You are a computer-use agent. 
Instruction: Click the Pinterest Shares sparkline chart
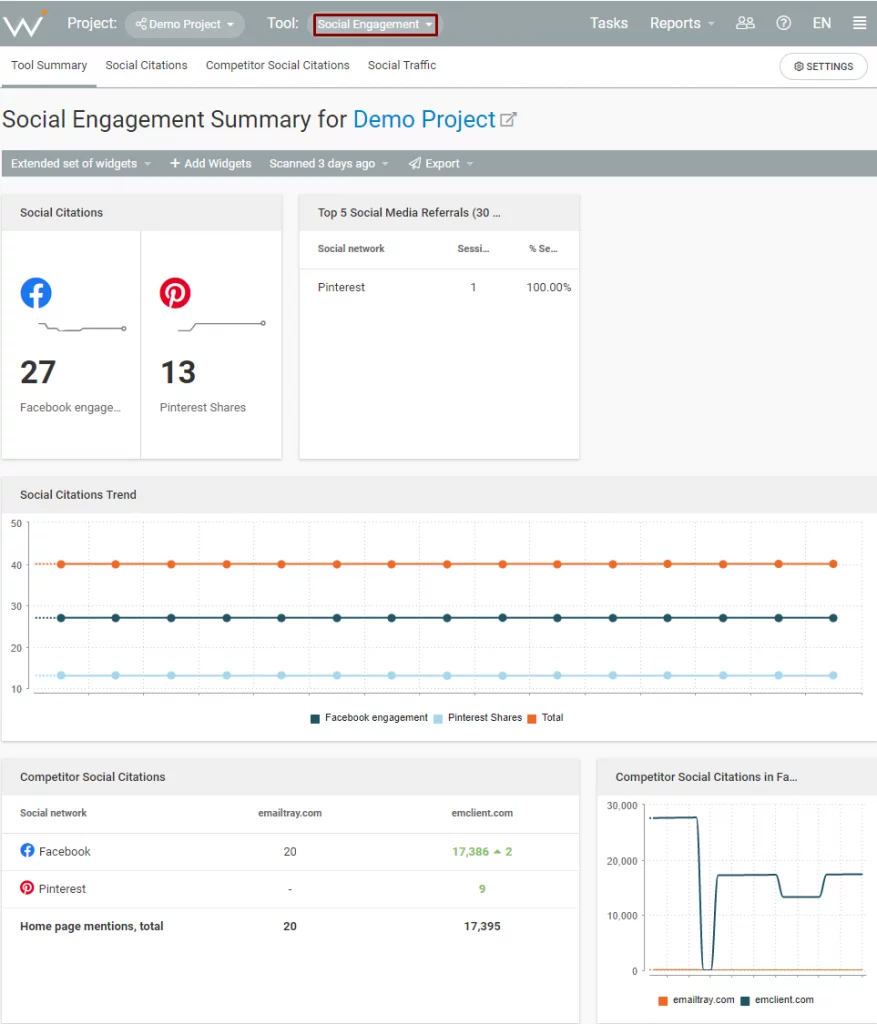pos(222,325)
